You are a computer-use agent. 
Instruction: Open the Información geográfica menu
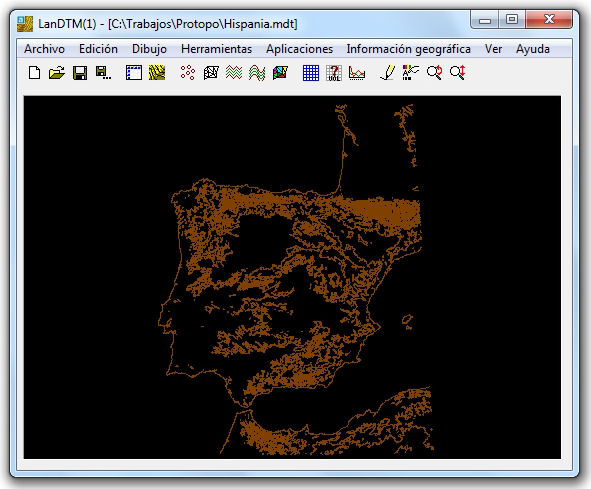(x=409, y=49)
